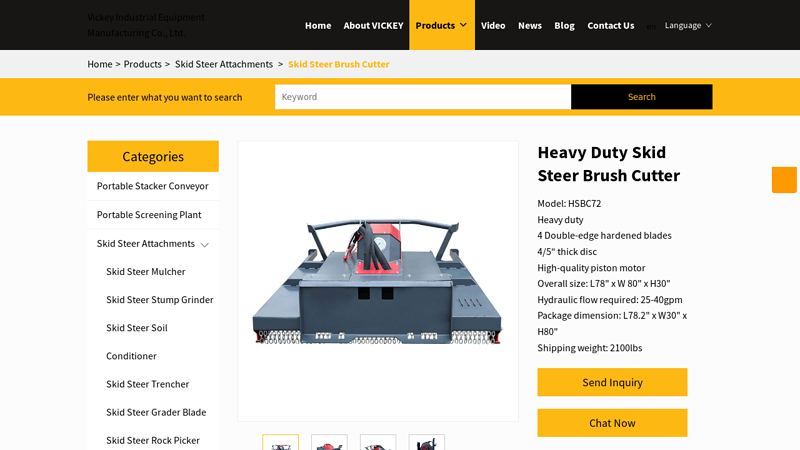
Task: Click Skid Steer Brush Cutter breadcrumb
Action: (x=339, y=64)
